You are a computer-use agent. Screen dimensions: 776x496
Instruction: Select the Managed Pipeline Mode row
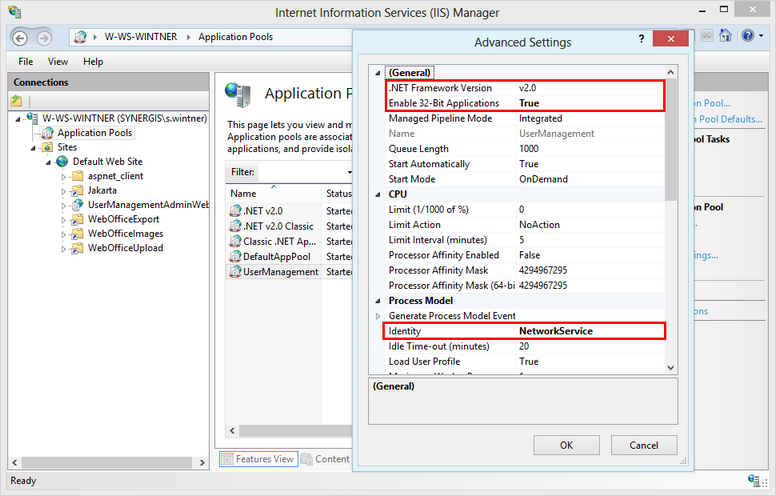click(525, 118)
